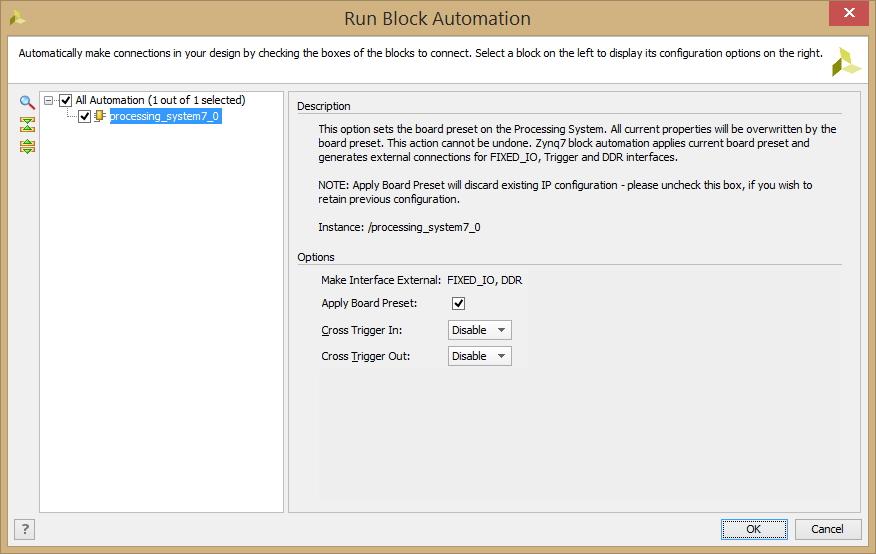
Task: Close the Run Block Automation dialog
Action: click(x=849, y=13)
